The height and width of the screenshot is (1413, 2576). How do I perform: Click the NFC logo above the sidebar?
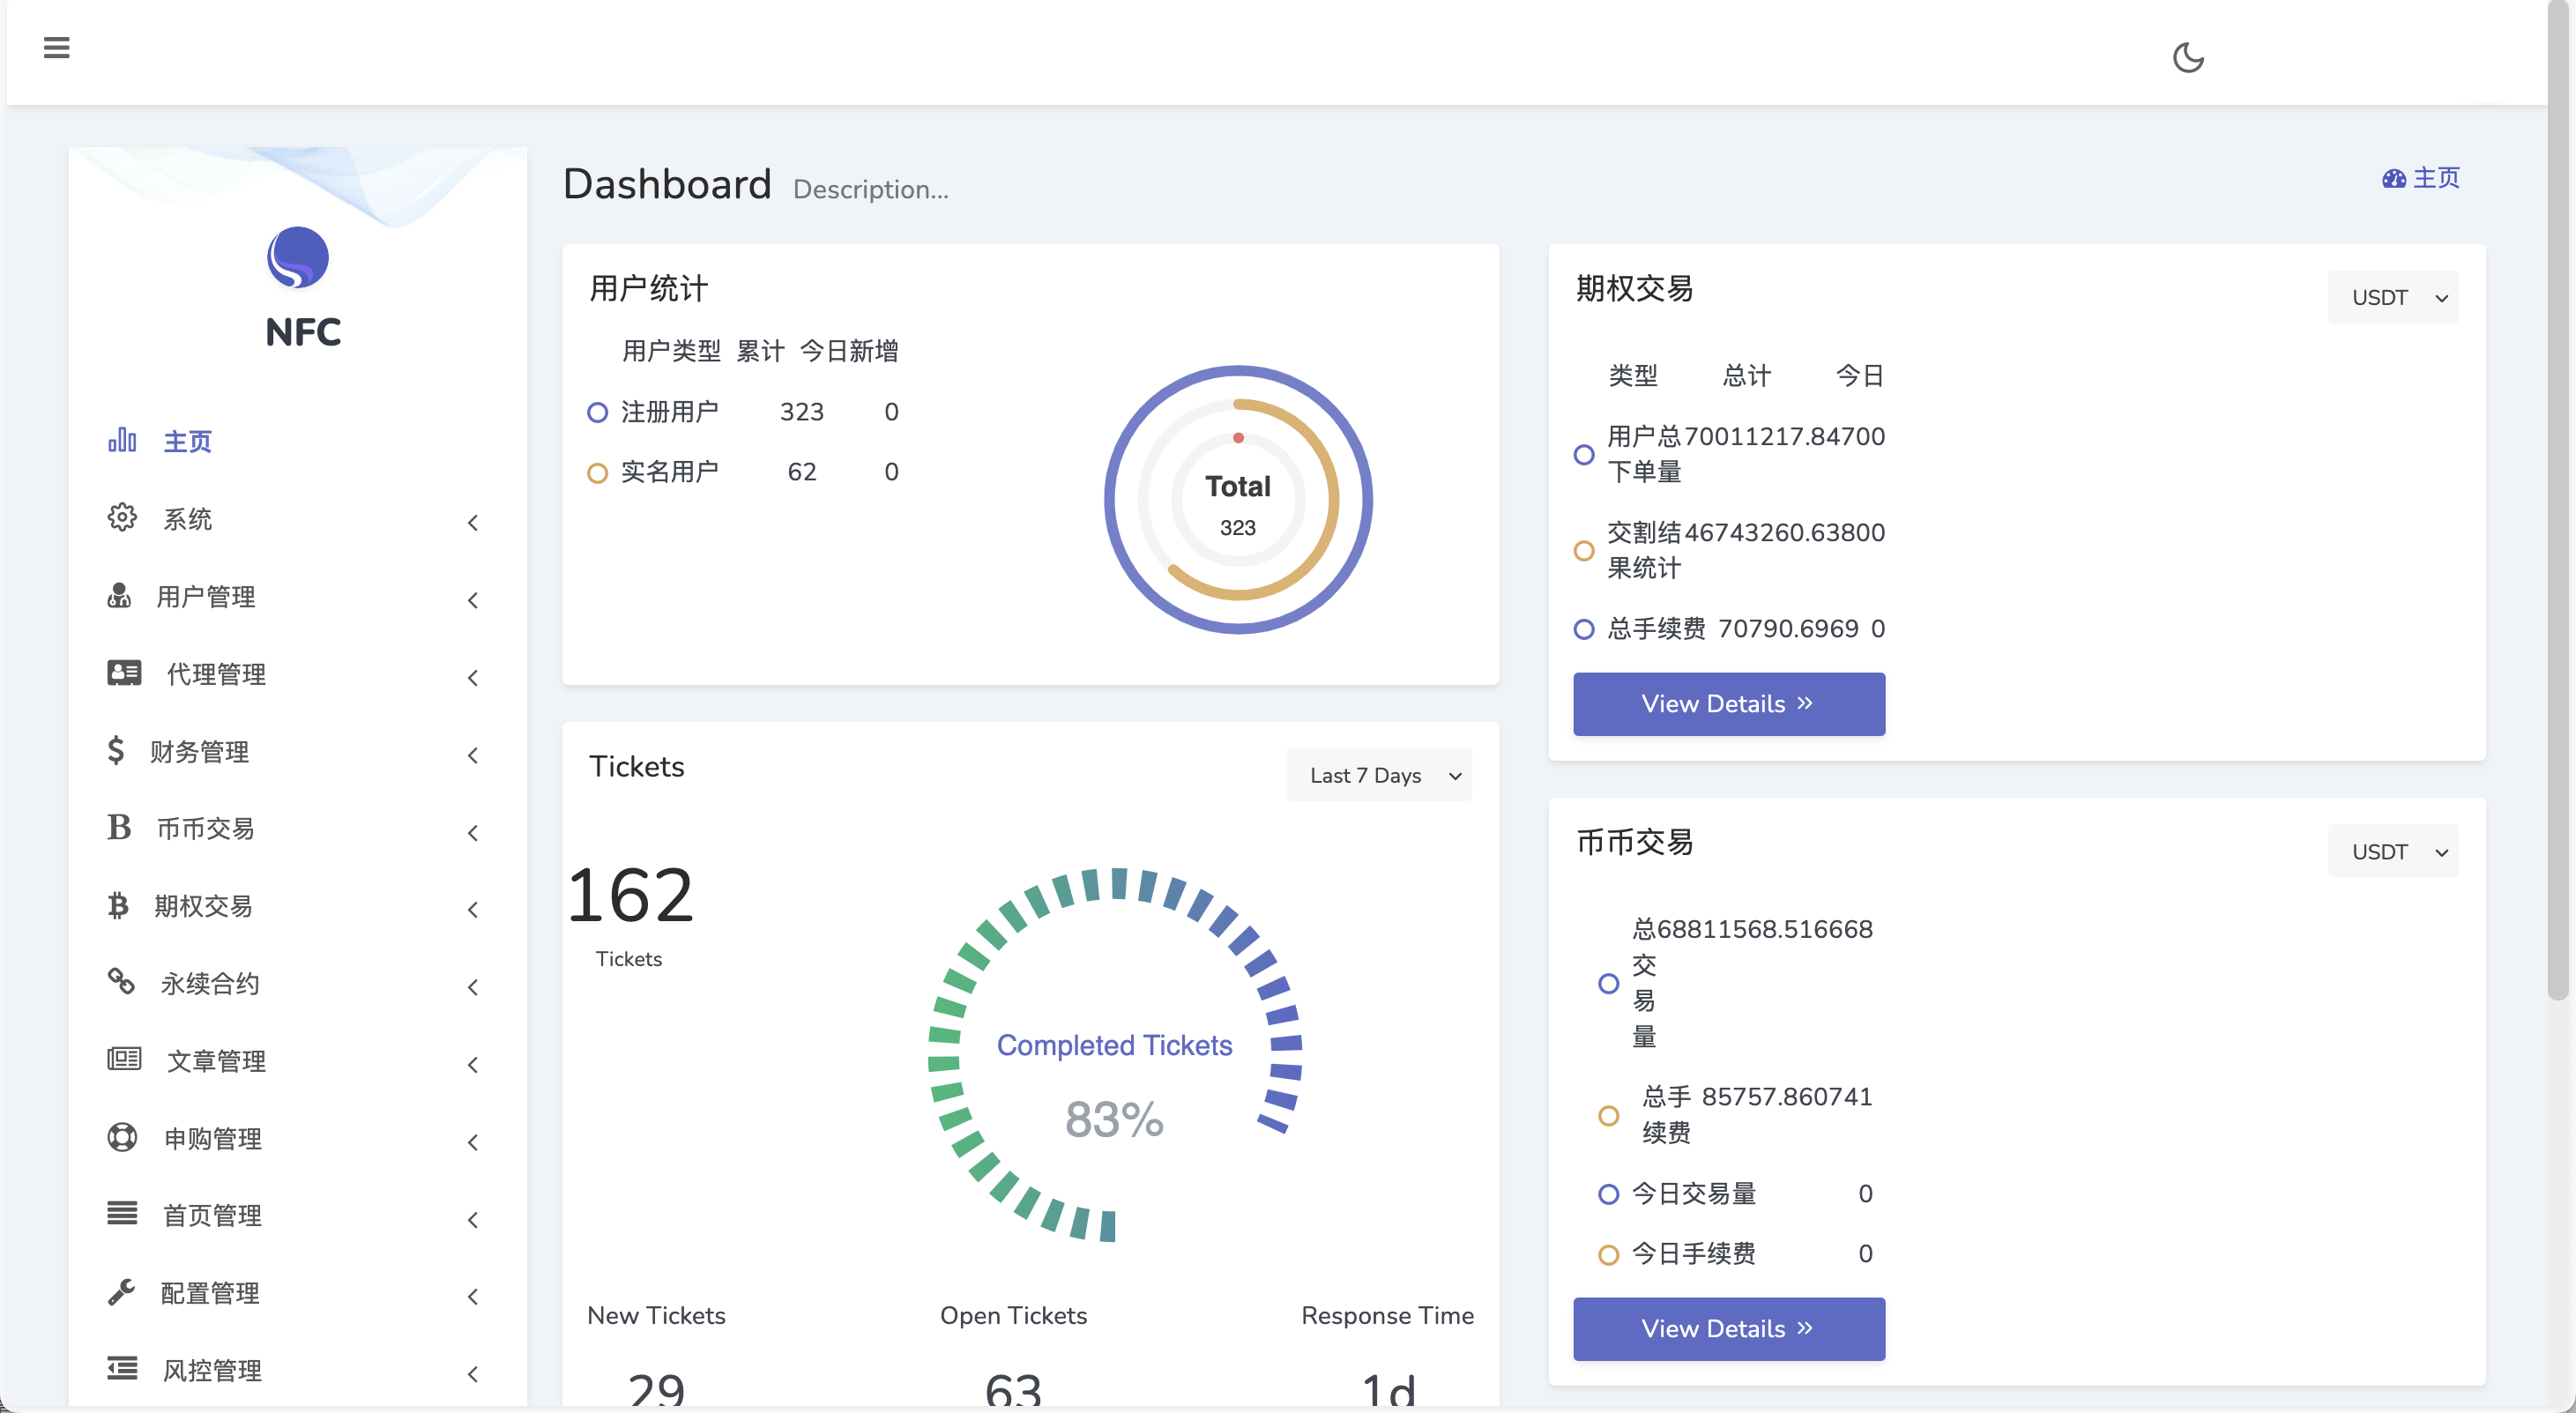pos(299,257)
